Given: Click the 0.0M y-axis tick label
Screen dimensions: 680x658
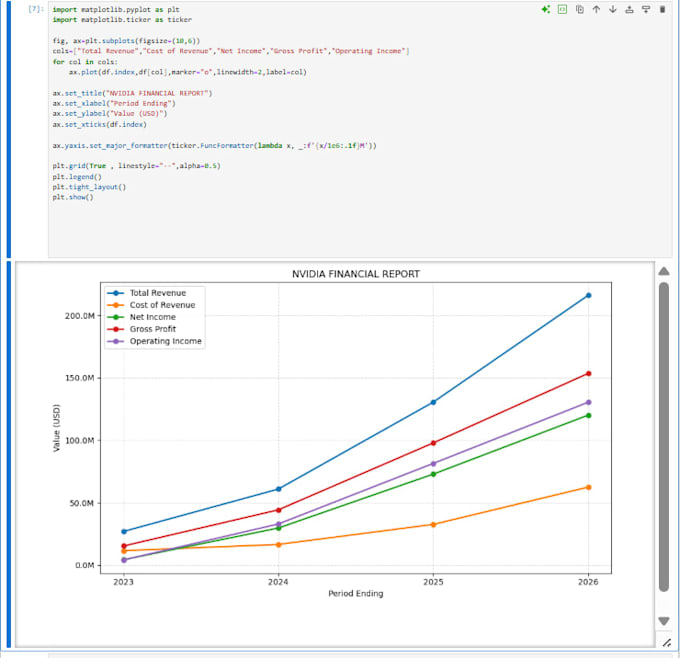Looking at the screenshot, I should 85,565.
